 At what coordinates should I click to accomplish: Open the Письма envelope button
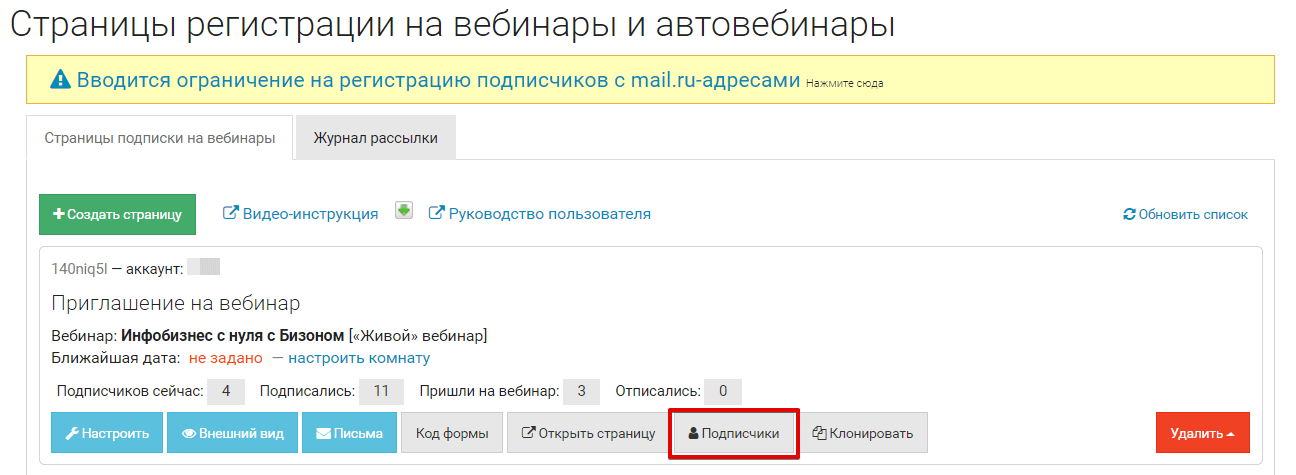349,433
